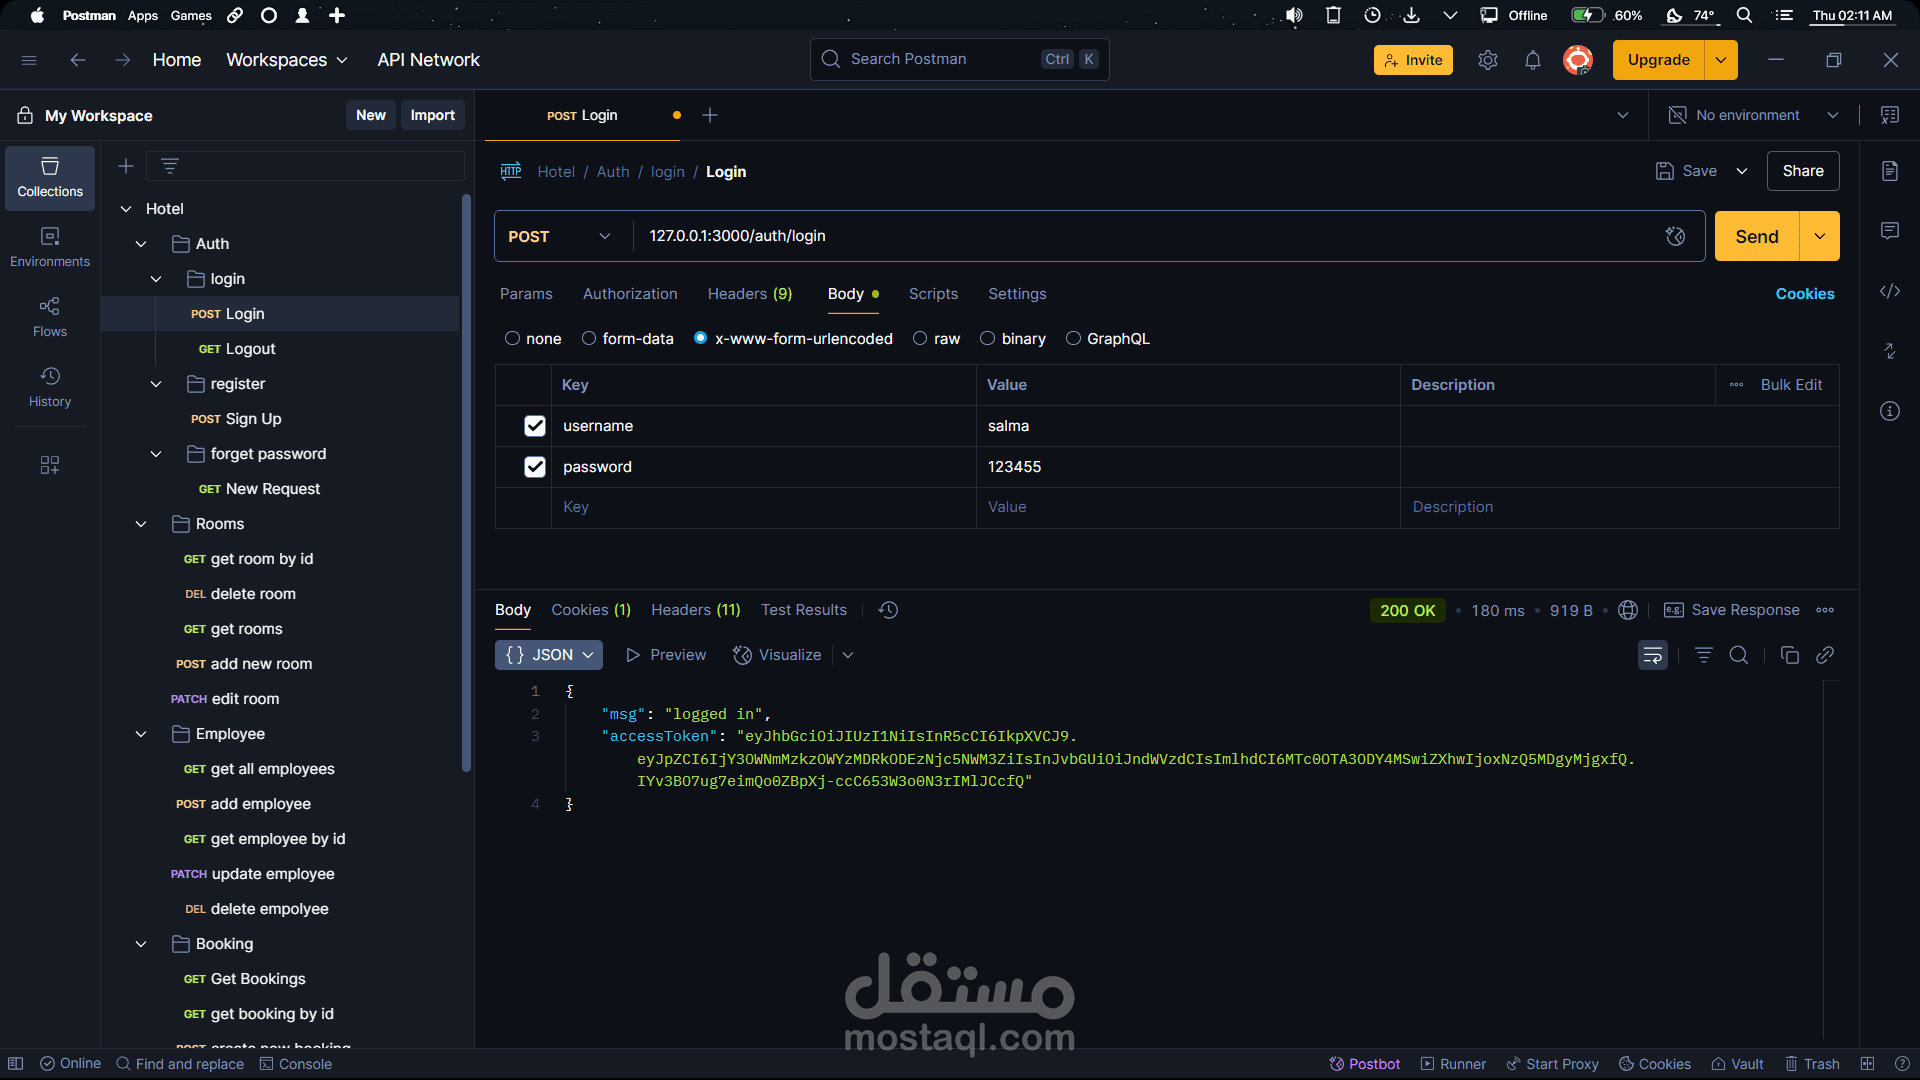Screen dimensions: 1920x1080
Task: Open the Upgrade dropdown arrow
Action: tap(1721, 60)
